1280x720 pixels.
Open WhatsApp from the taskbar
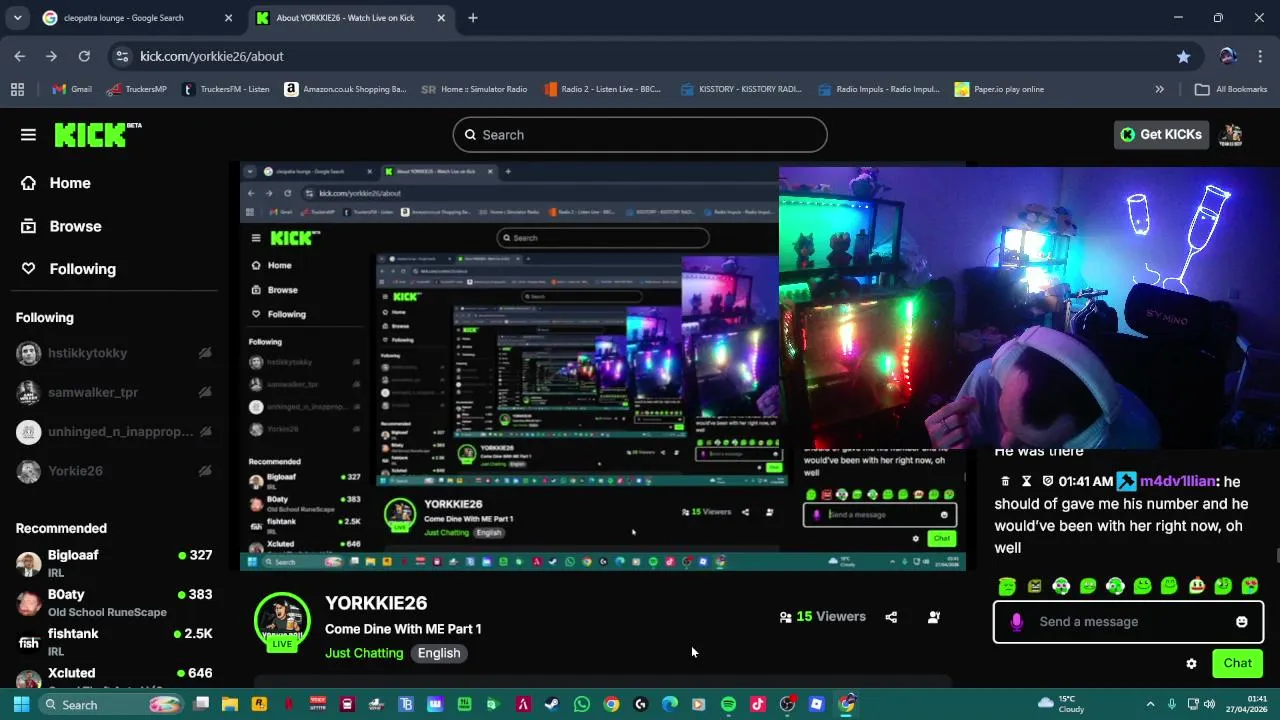point(582,704)
